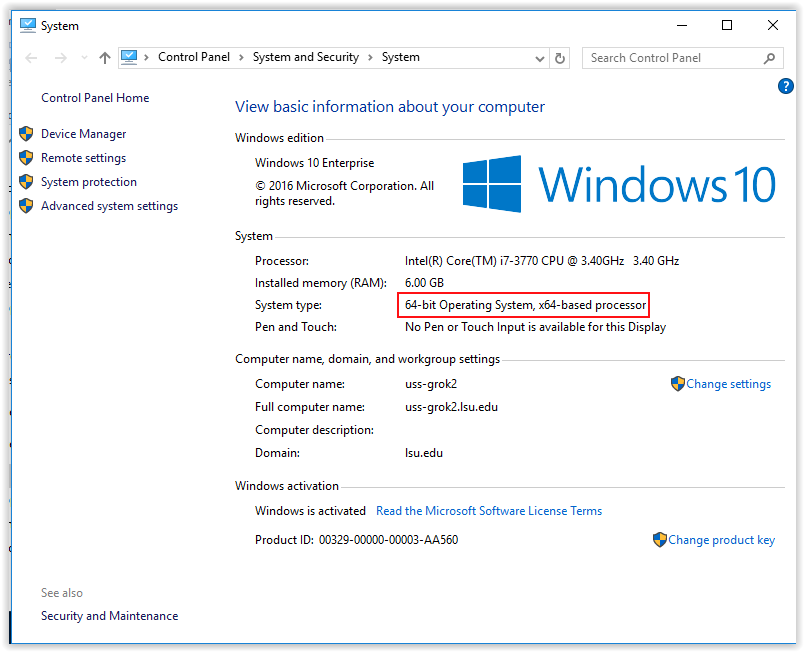Expand chevron after Control Panel breadcrumb

point(241,57)
